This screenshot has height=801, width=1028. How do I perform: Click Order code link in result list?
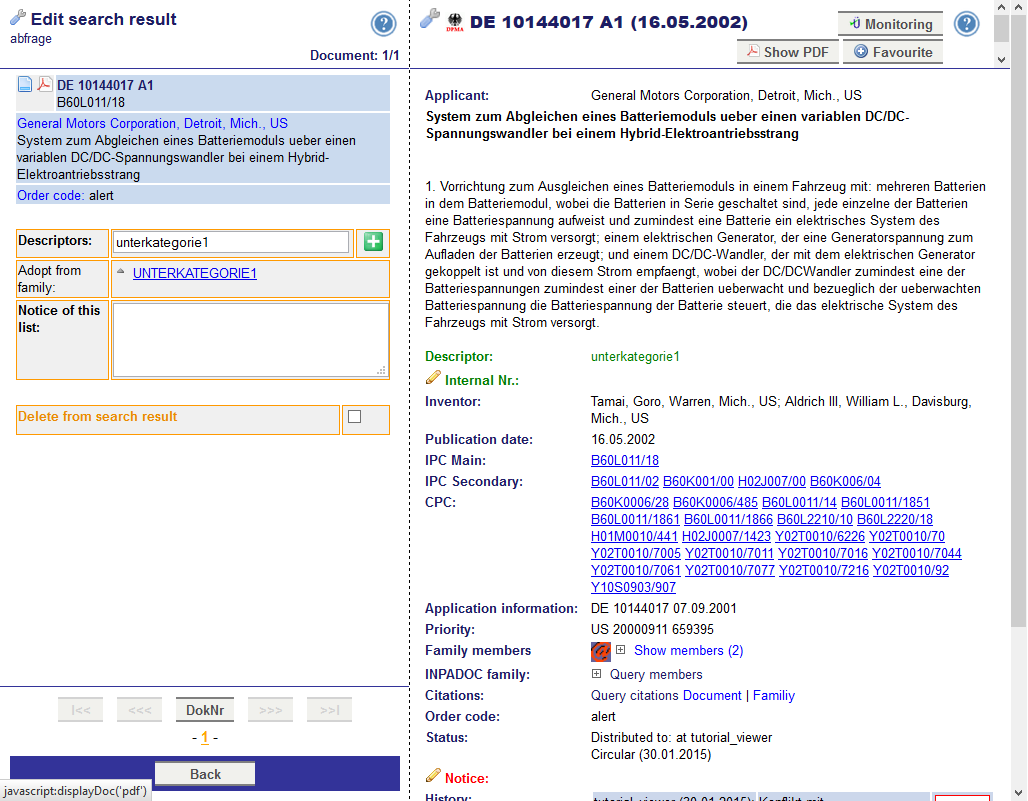(x=50, y=195)
